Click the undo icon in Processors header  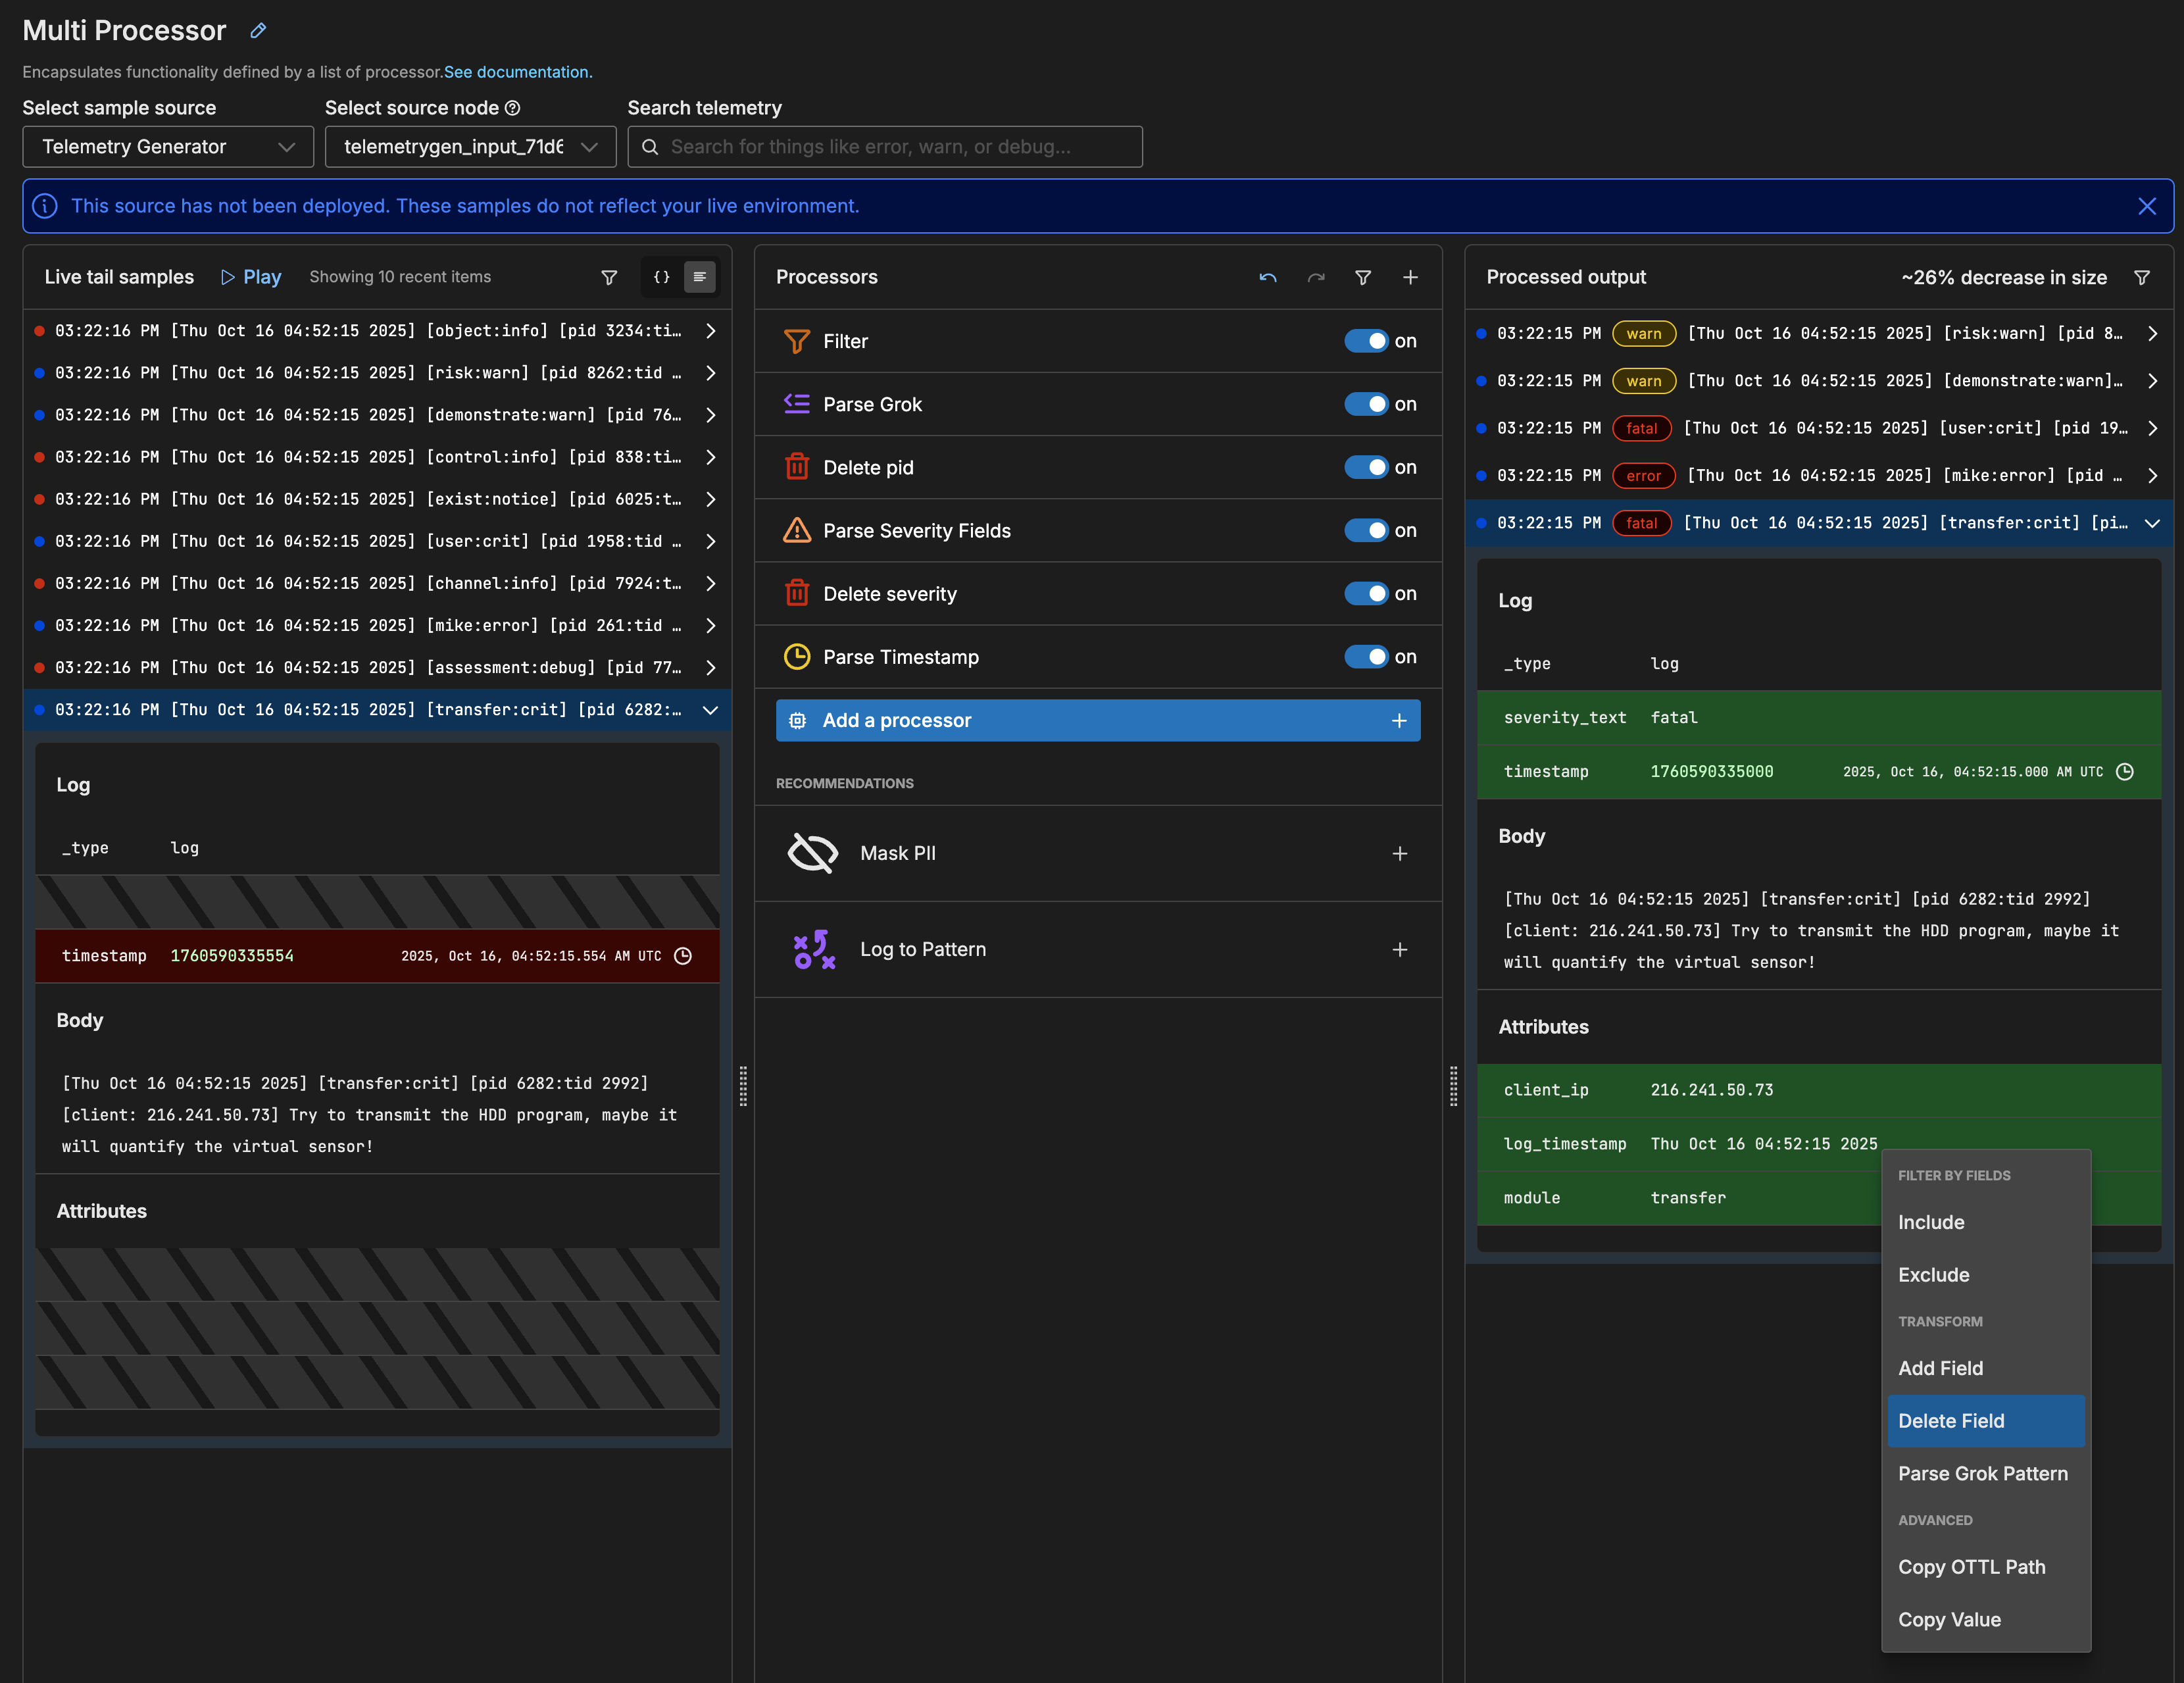pyautogui.click(x=1268, y=277)
